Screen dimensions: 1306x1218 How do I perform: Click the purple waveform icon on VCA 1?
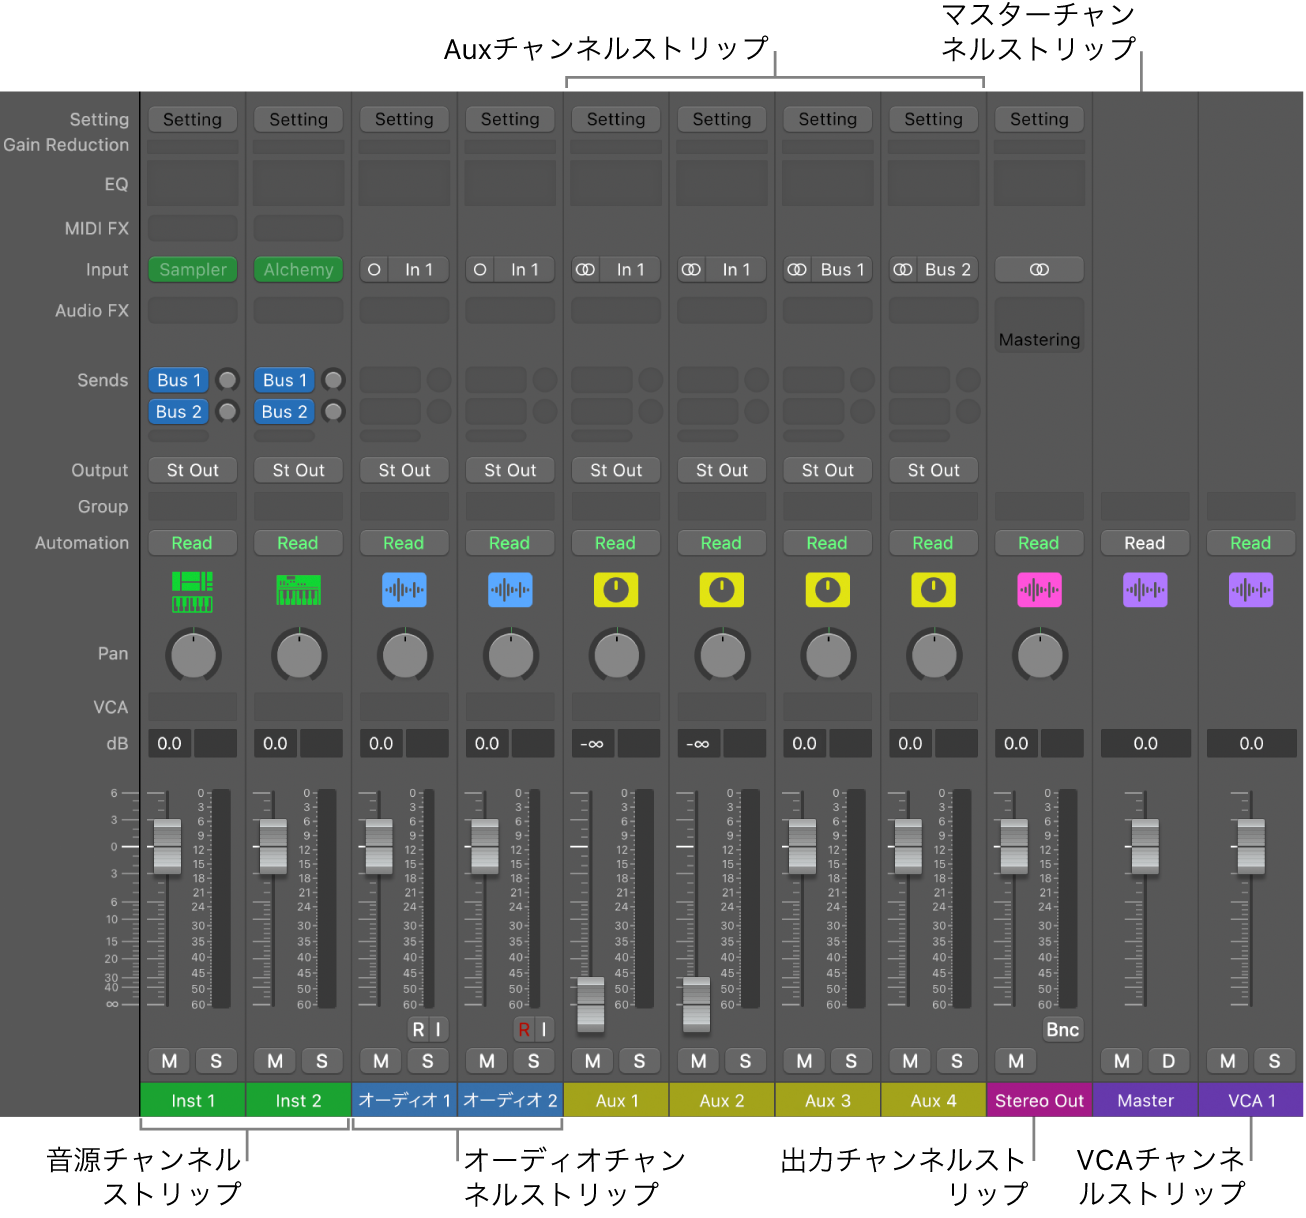coord(1251,590)
